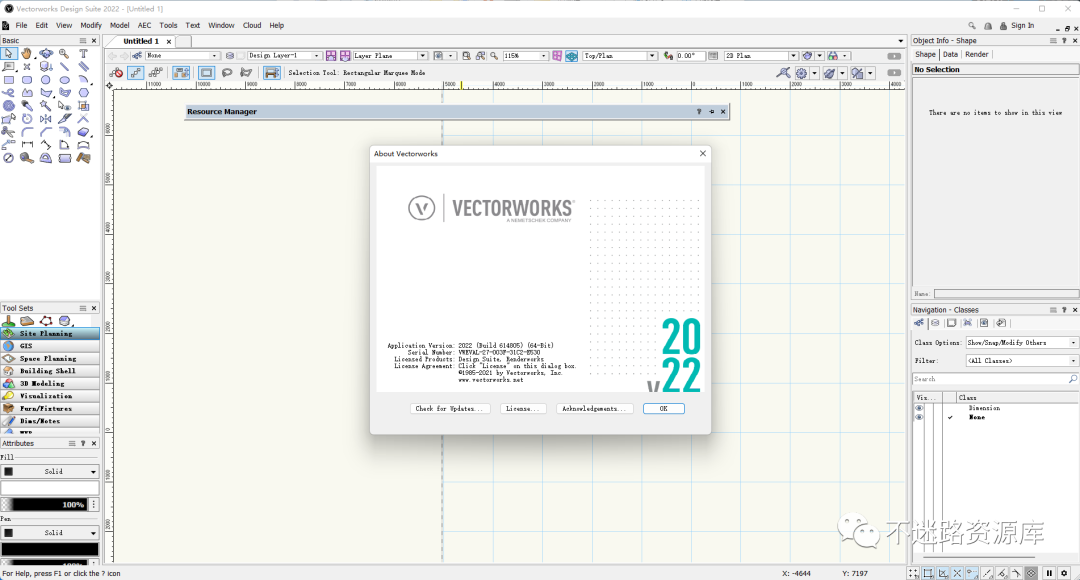Image resolution: width=1080 pixels, height=580 pixels.
Task: Open the Design Layers tab in Navigation
Action: (935, 323)
